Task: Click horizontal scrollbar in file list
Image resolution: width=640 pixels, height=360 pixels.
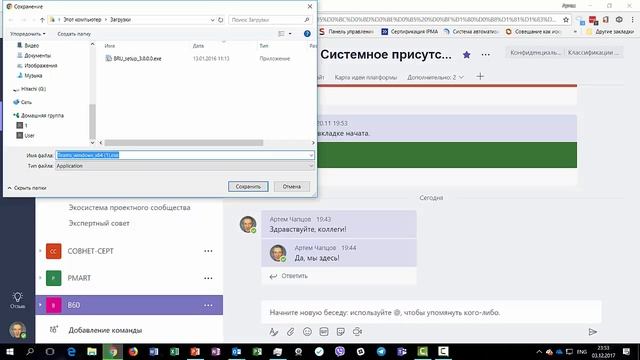Action: [184, 143]
